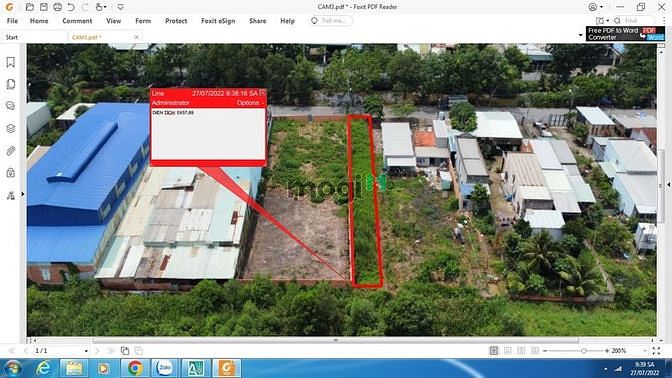Image resolution: width=672 pixels, height=378 pixels.
Task: Open the File menu
Action: (x=12, y=21)
